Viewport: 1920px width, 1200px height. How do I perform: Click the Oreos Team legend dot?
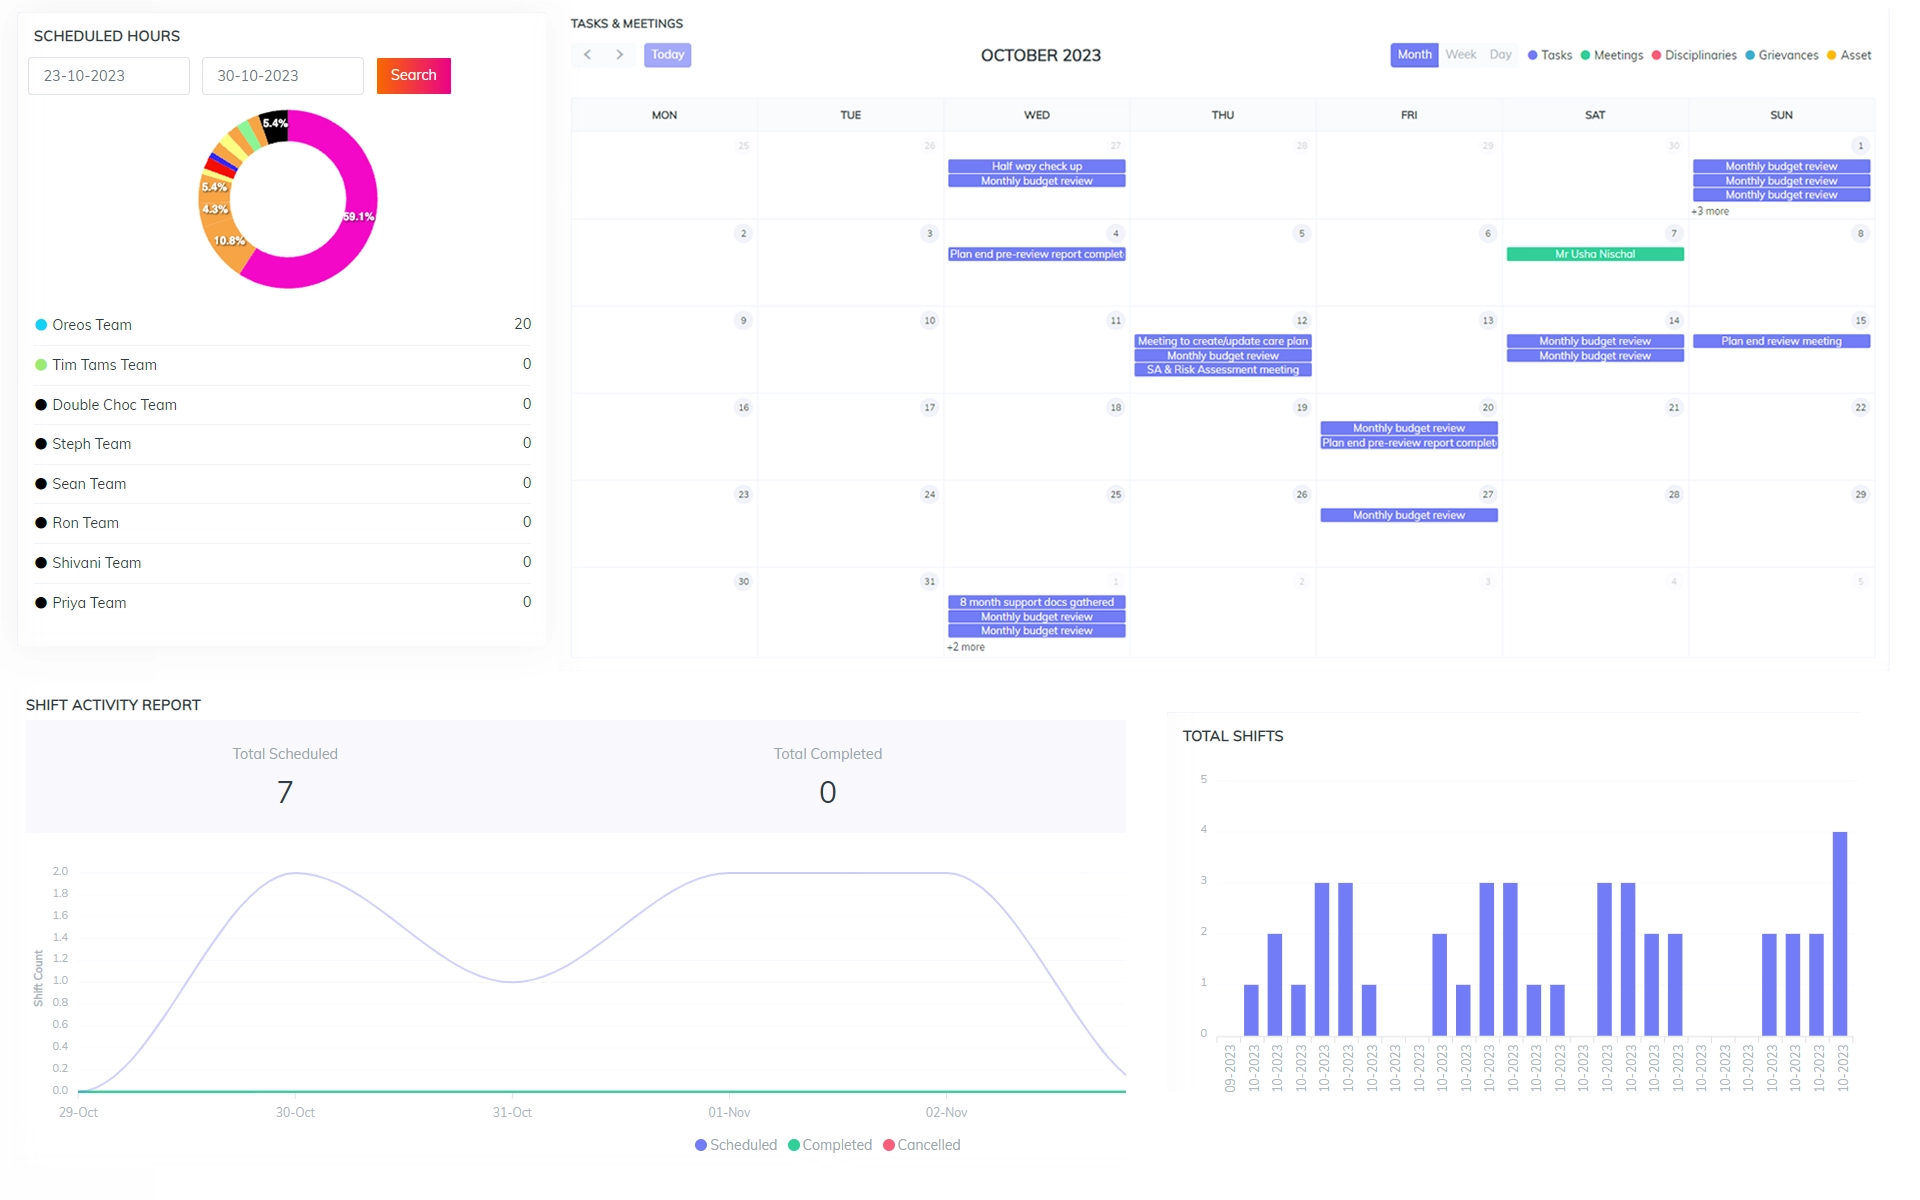point(41,325)
